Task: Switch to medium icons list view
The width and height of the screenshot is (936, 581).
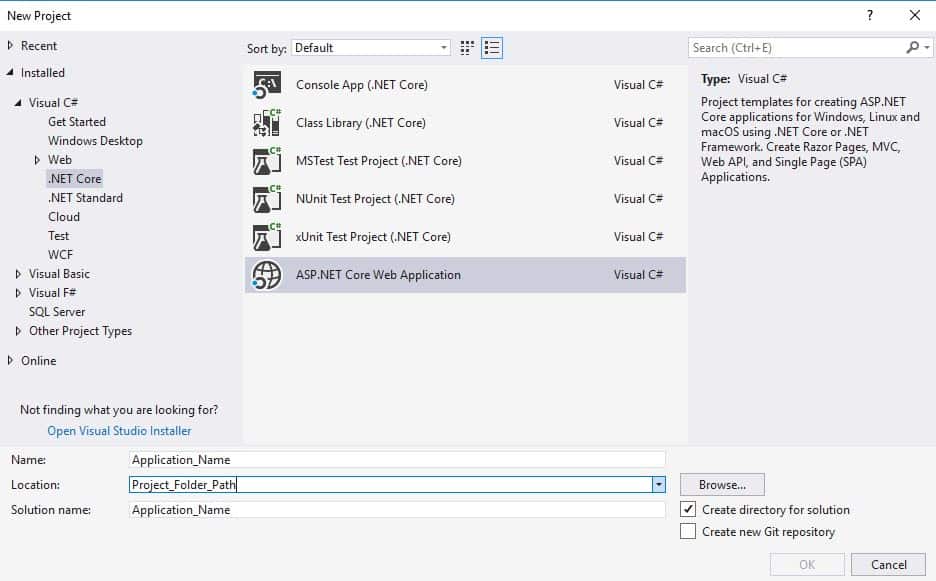Action: click(491, 48)
